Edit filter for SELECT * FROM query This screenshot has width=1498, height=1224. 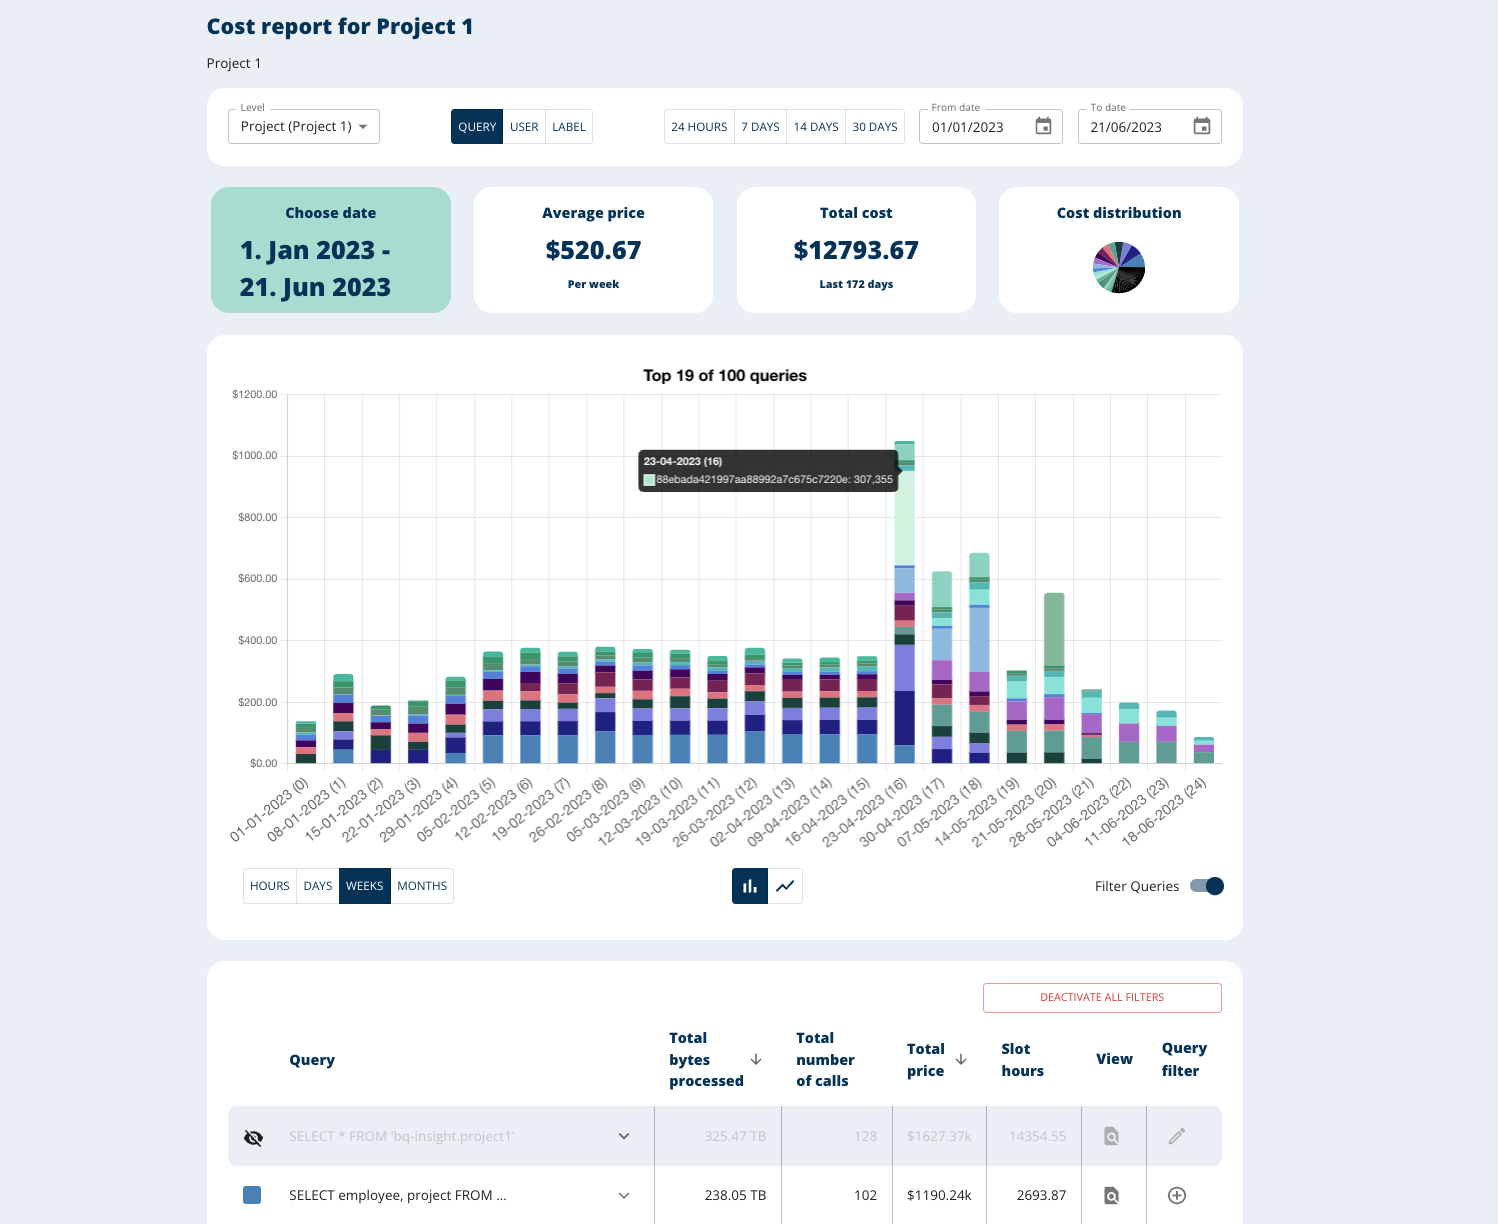pos(1177,1136)
